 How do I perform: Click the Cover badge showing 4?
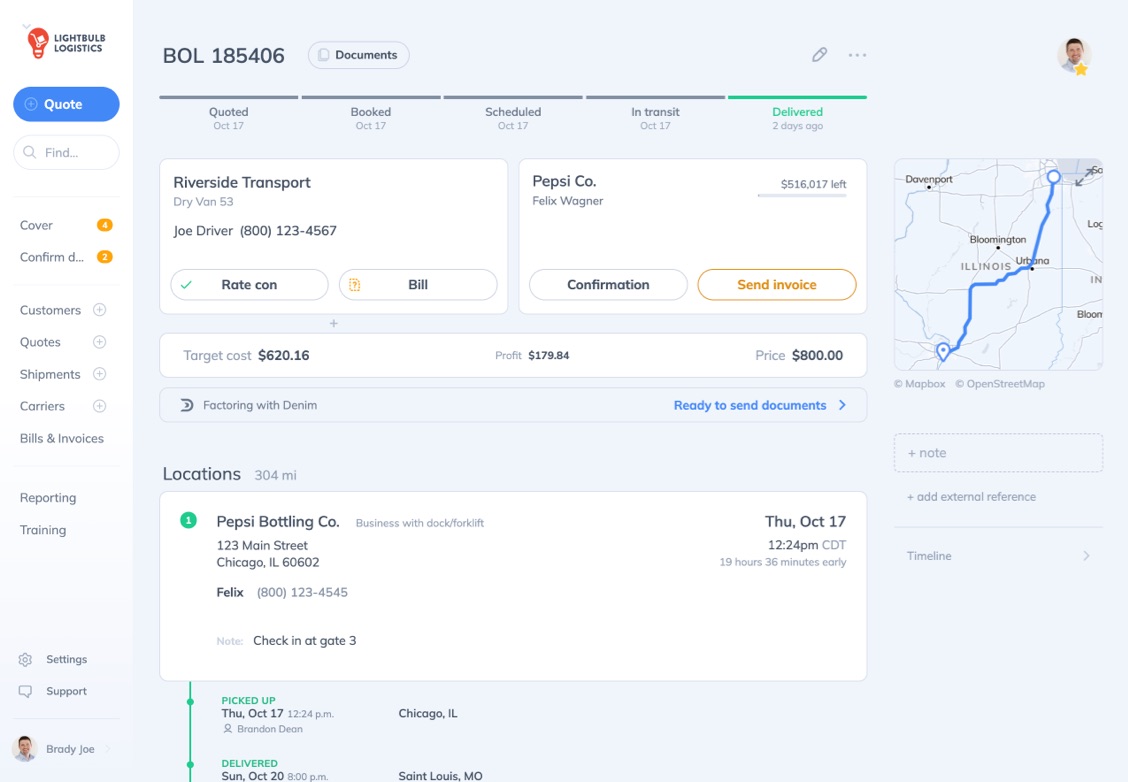pos(104,225)
